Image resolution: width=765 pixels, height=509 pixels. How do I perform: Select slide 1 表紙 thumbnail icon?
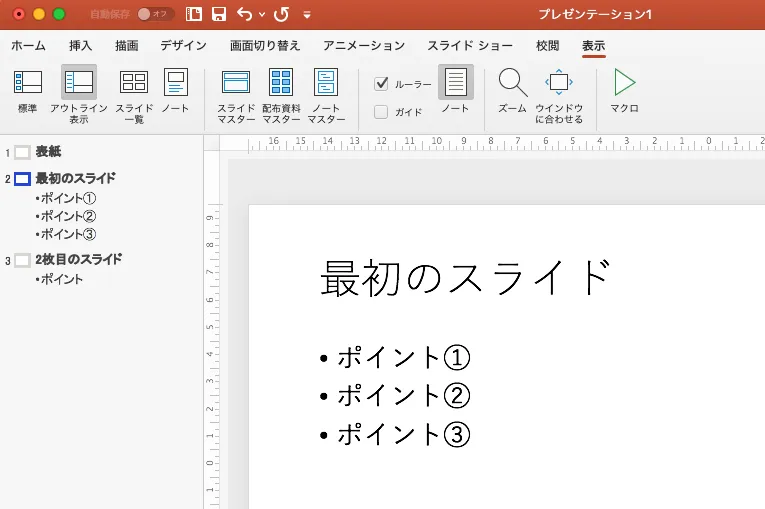point(22,152)
